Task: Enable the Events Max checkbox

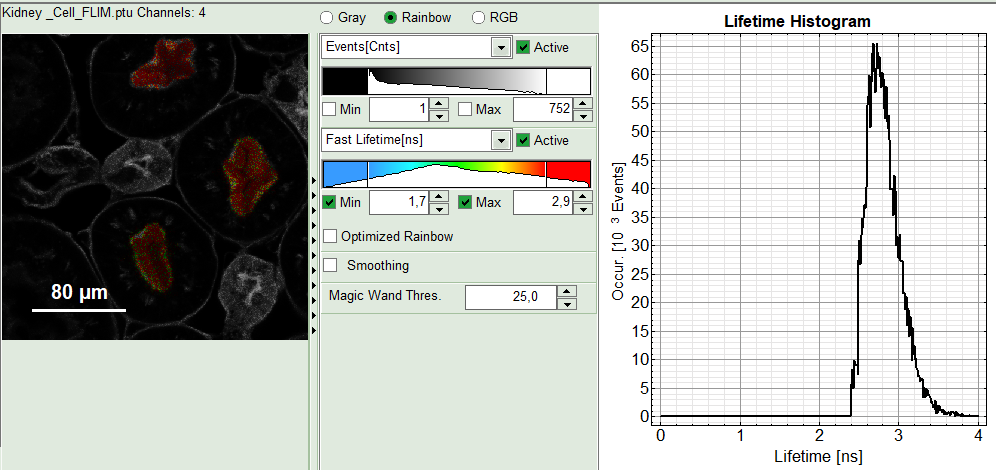Action: [466, 108]
